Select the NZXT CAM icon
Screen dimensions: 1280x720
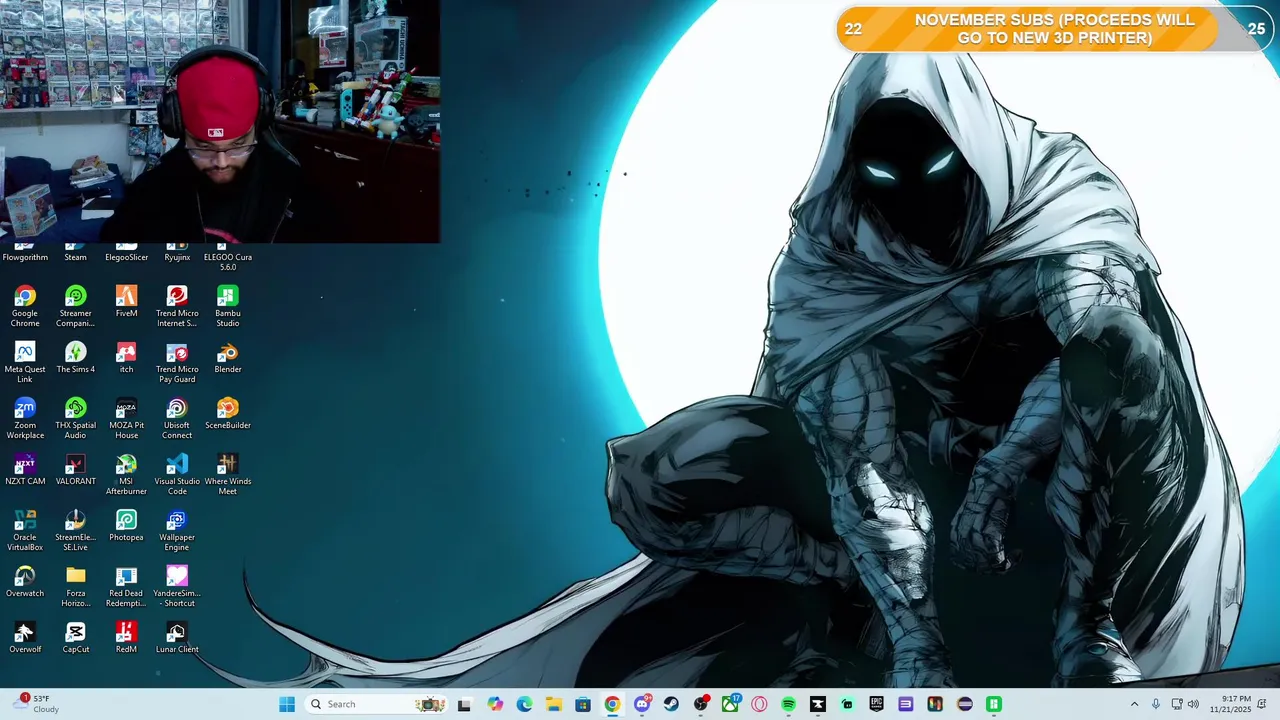(25, 469)
